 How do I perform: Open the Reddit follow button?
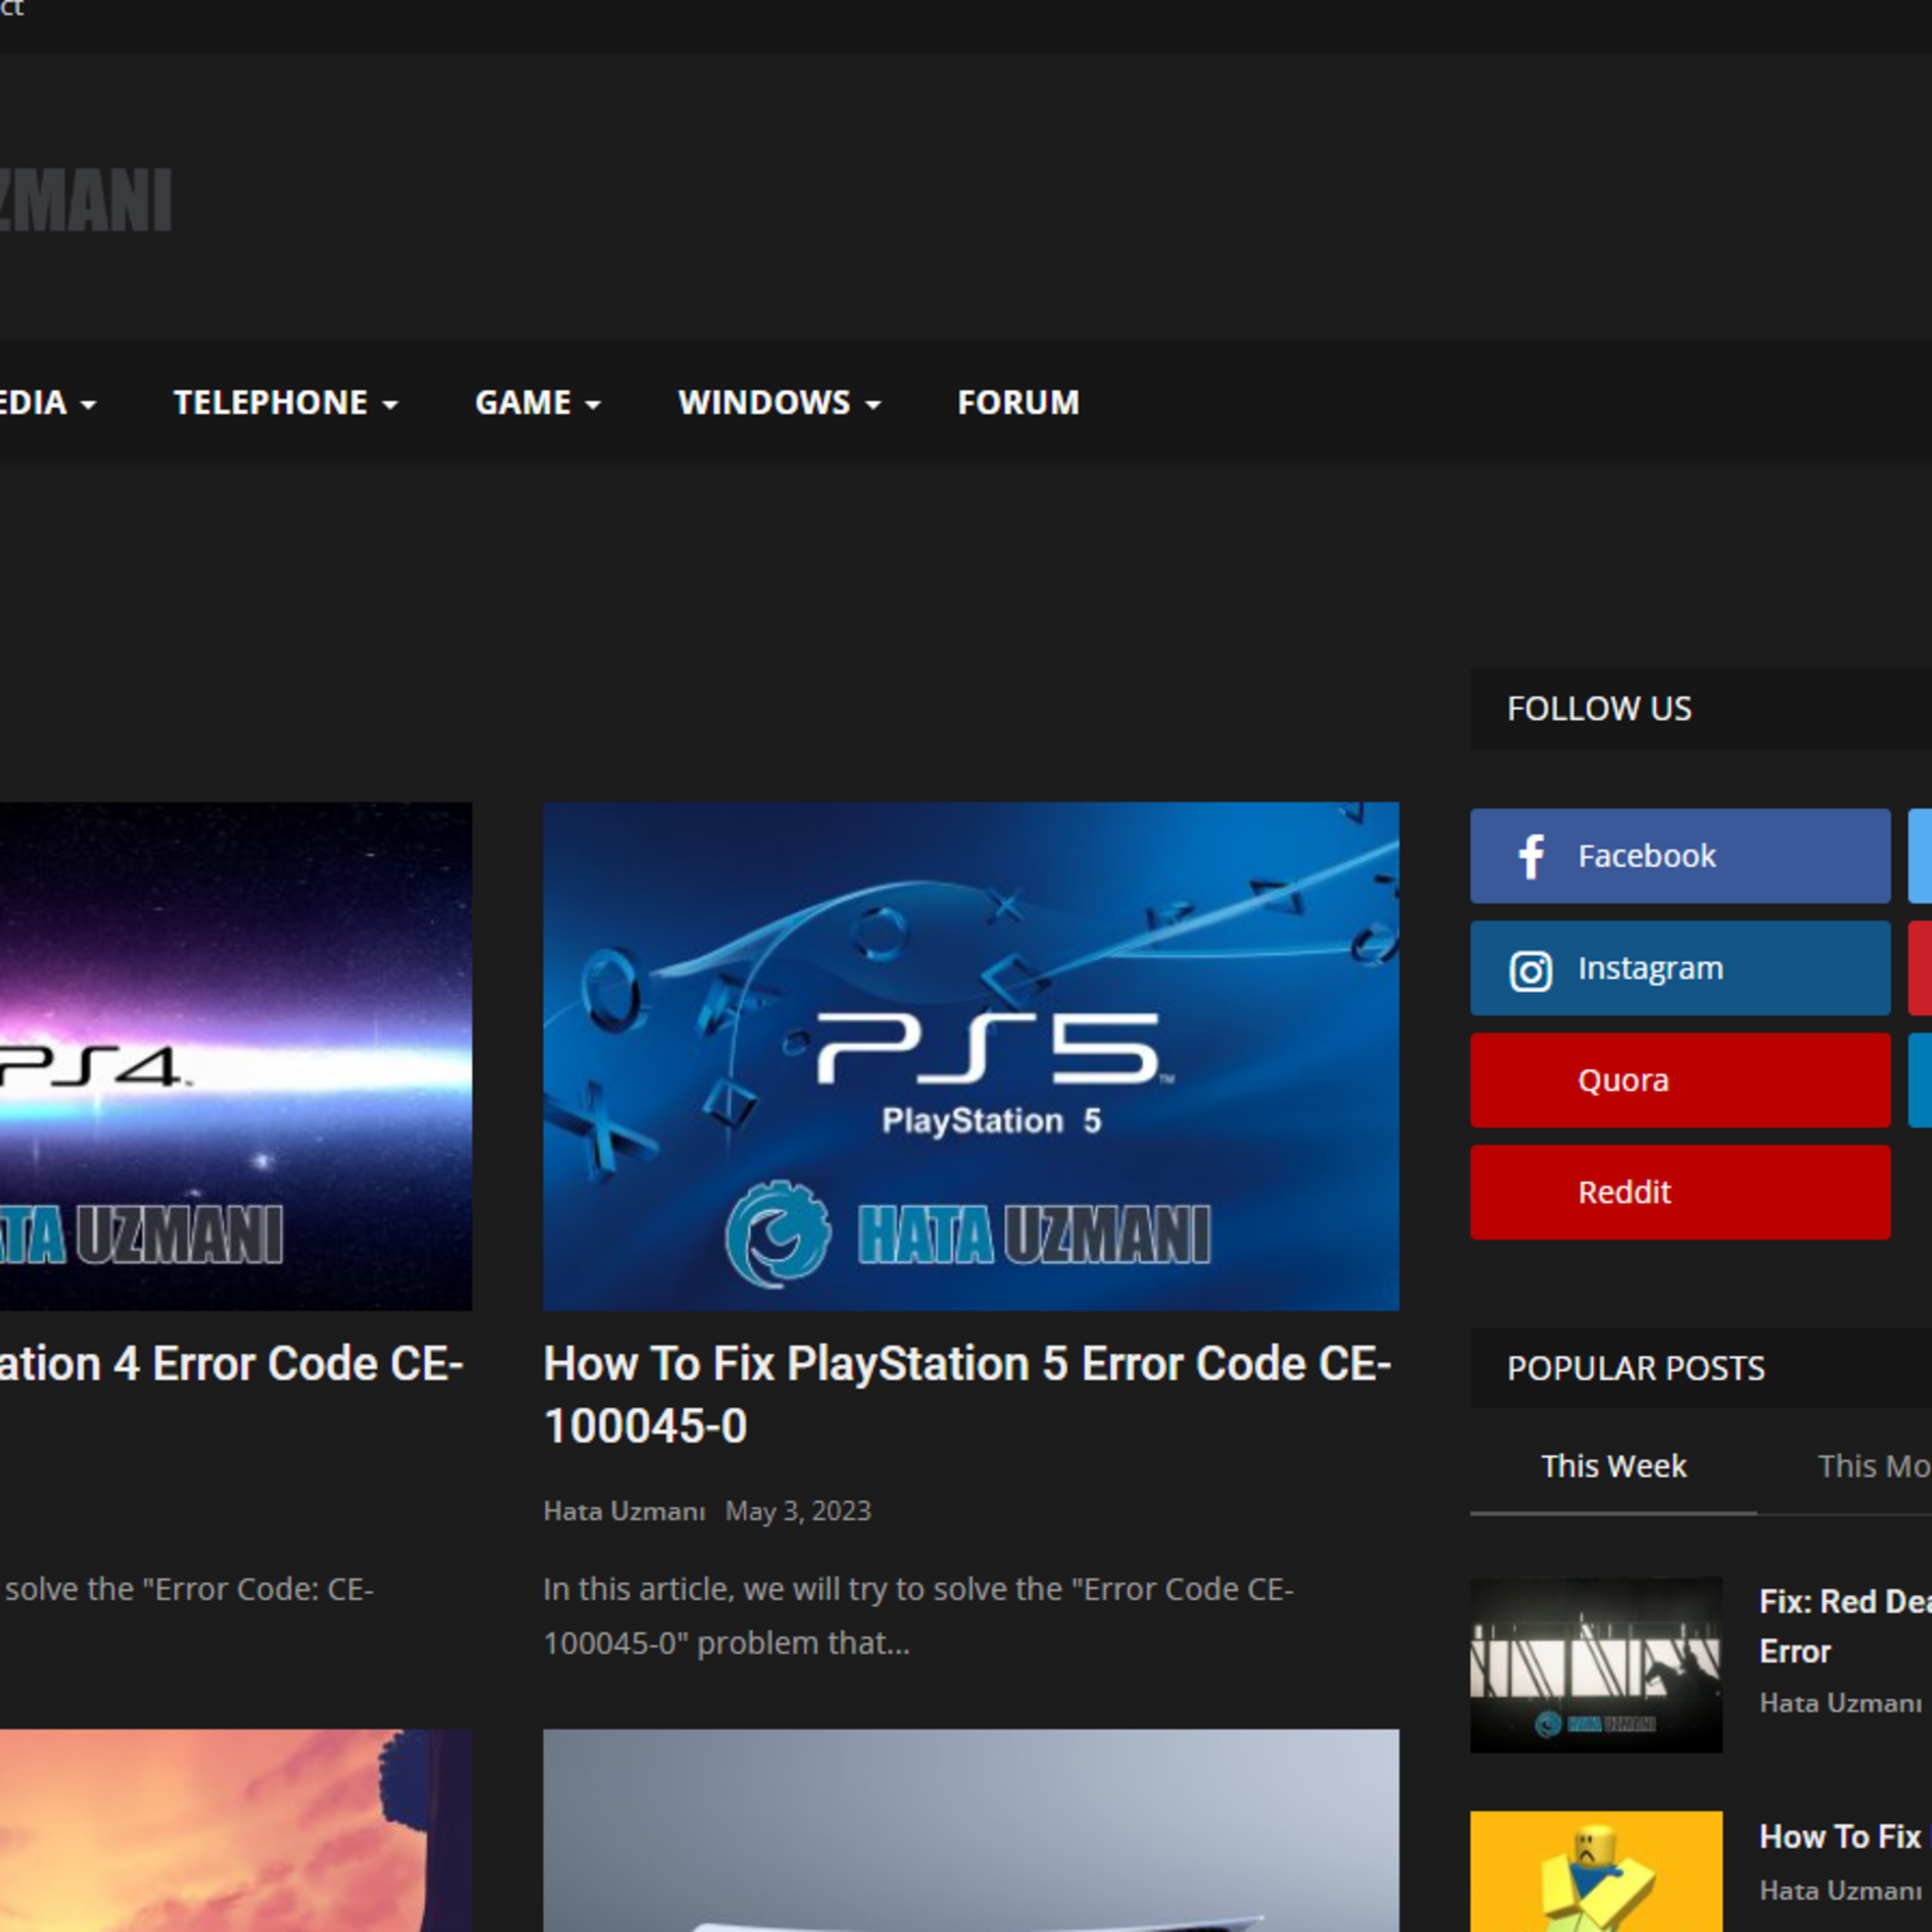click(1680, 1192)
